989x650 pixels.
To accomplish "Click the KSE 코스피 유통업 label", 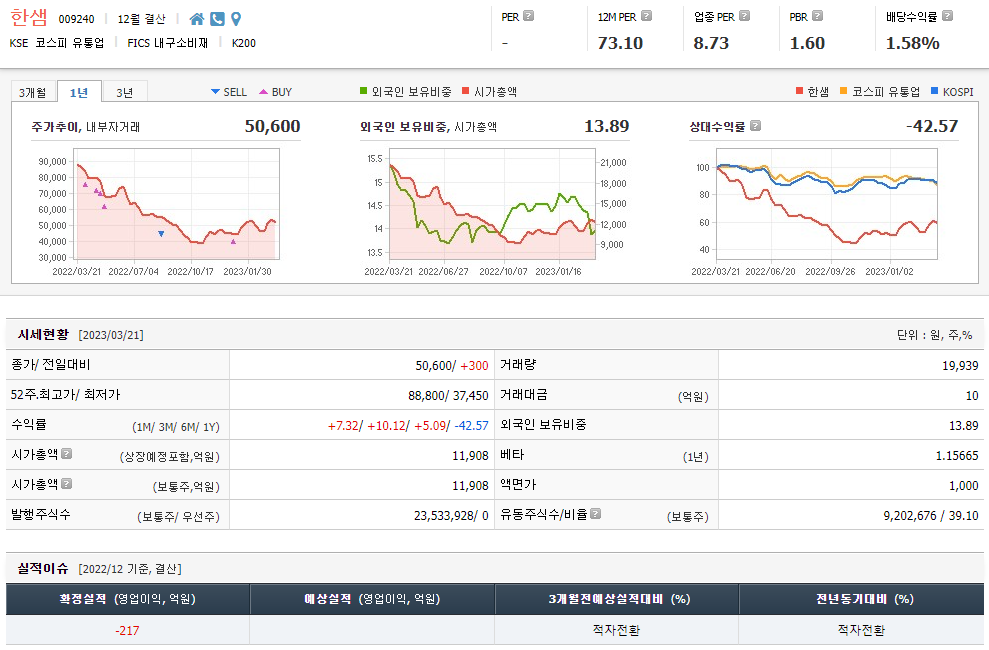I will pyautogui.click(x=57, y=43).
